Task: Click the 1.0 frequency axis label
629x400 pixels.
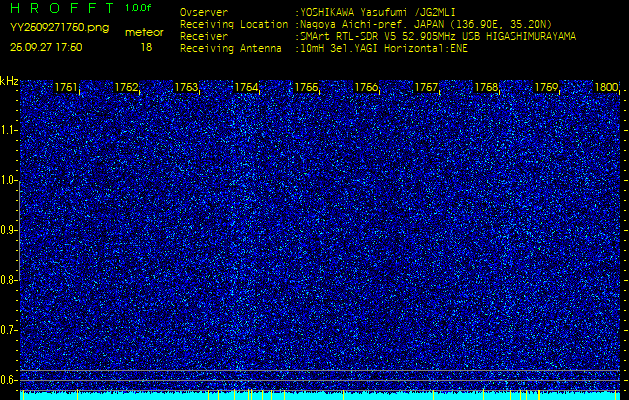Action: point(7,181)
